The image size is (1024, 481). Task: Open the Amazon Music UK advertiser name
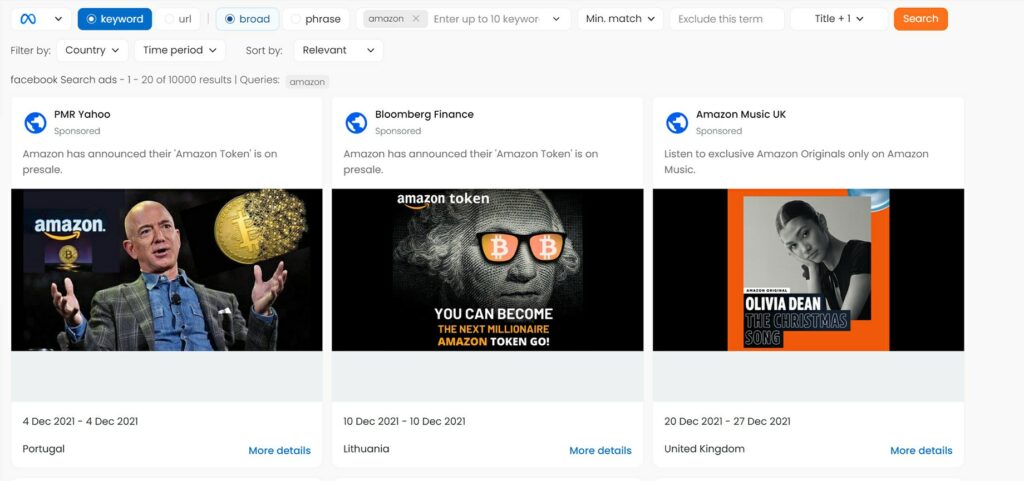pos(741,114)
